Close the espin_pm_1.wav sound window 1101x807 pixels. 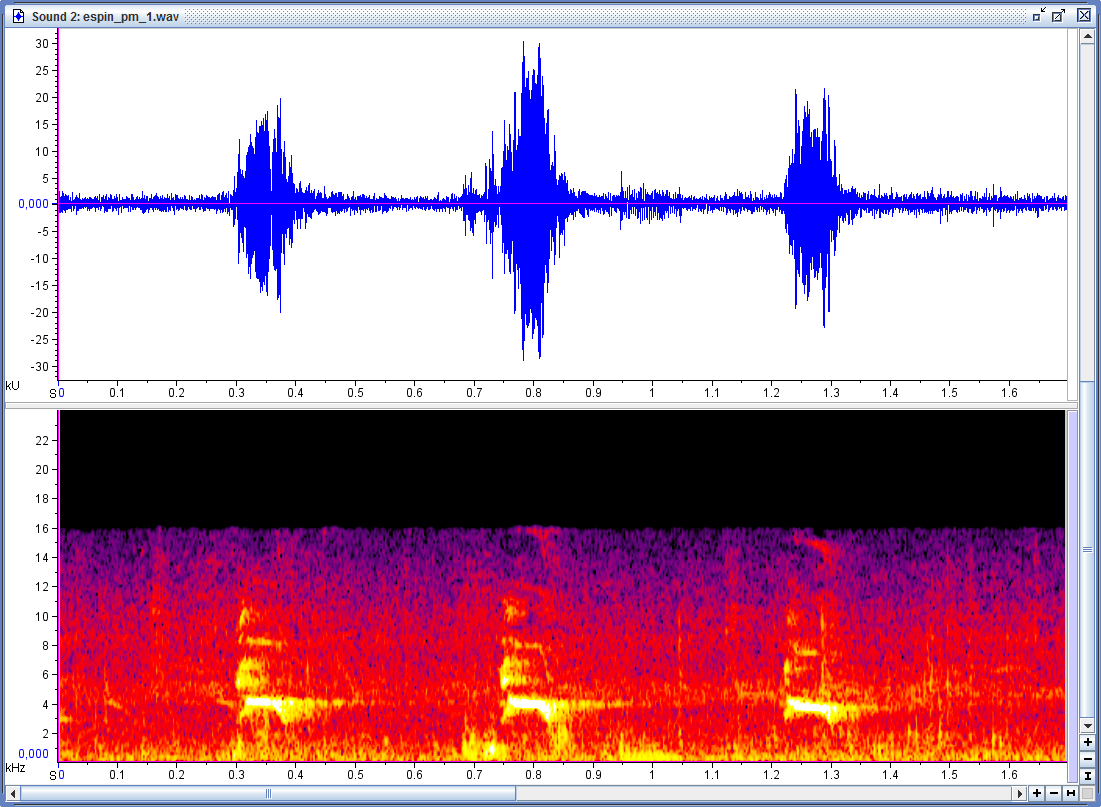1084,15
